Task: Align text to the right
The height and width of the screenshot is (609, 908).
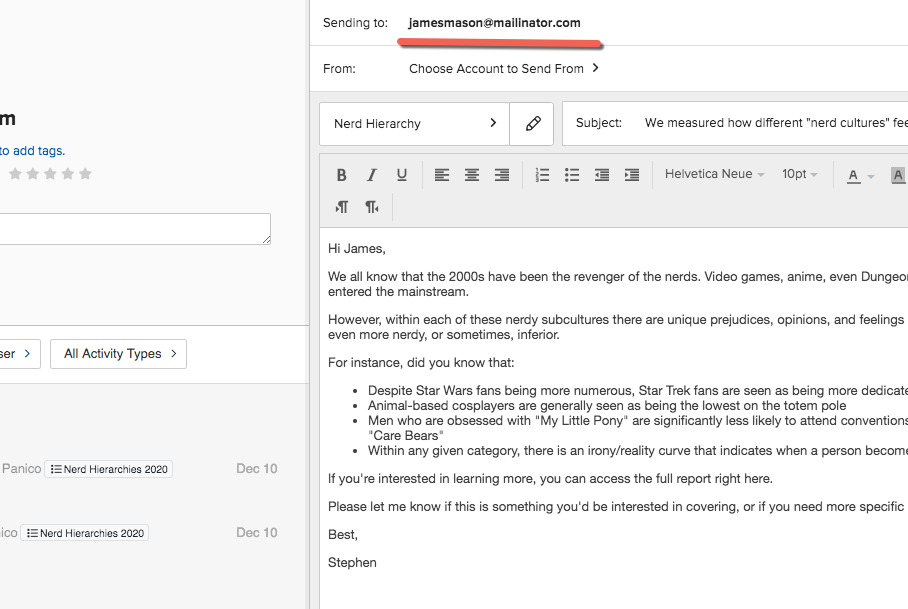Action: [x=502, y=175]
